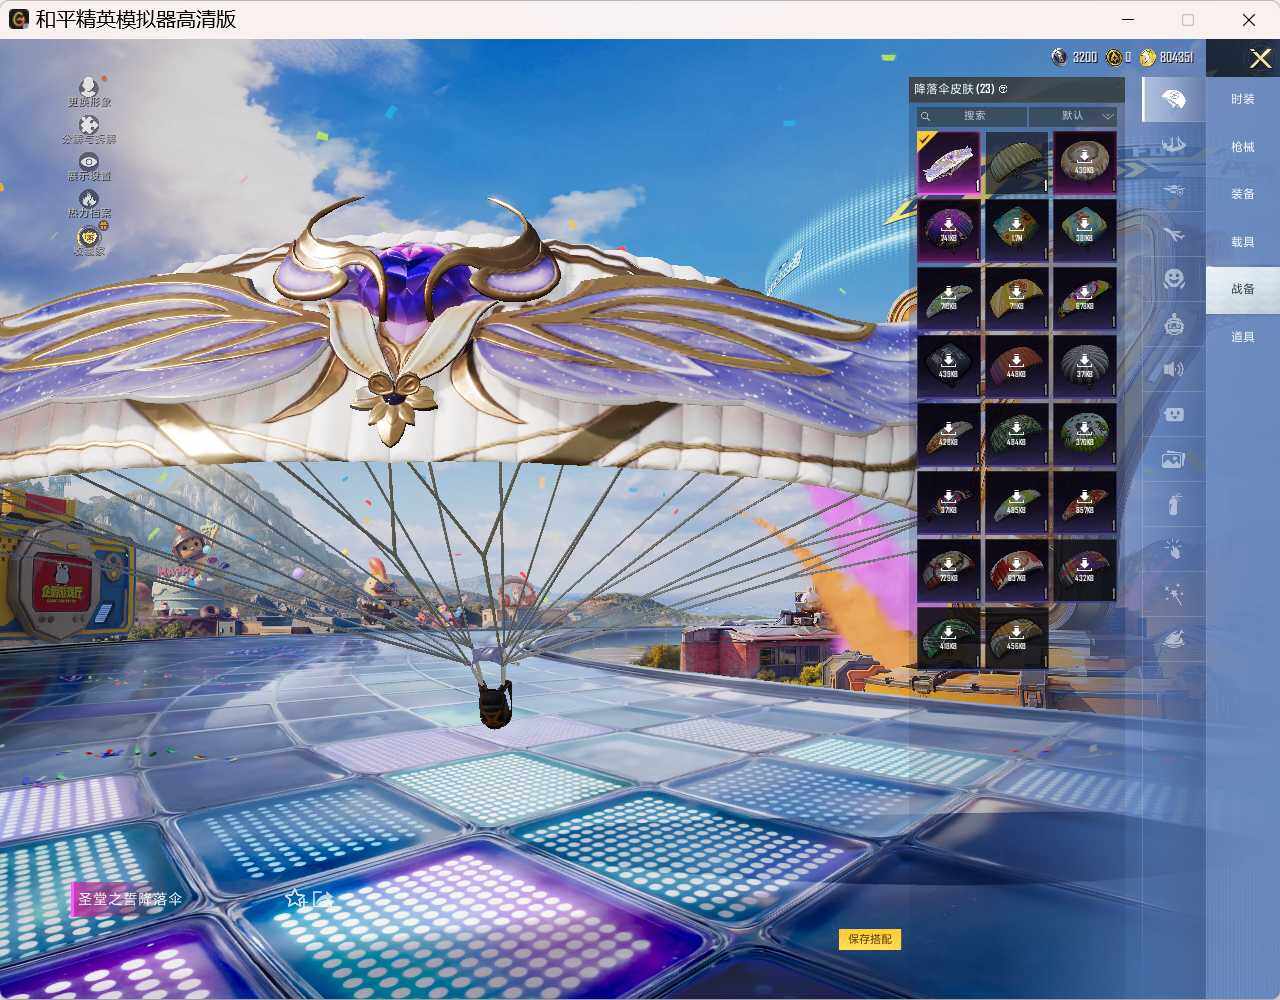The image size is (1280, 1000).
Task: Open 展示设置 via the eye icon
Action: (x=89, y=162)
